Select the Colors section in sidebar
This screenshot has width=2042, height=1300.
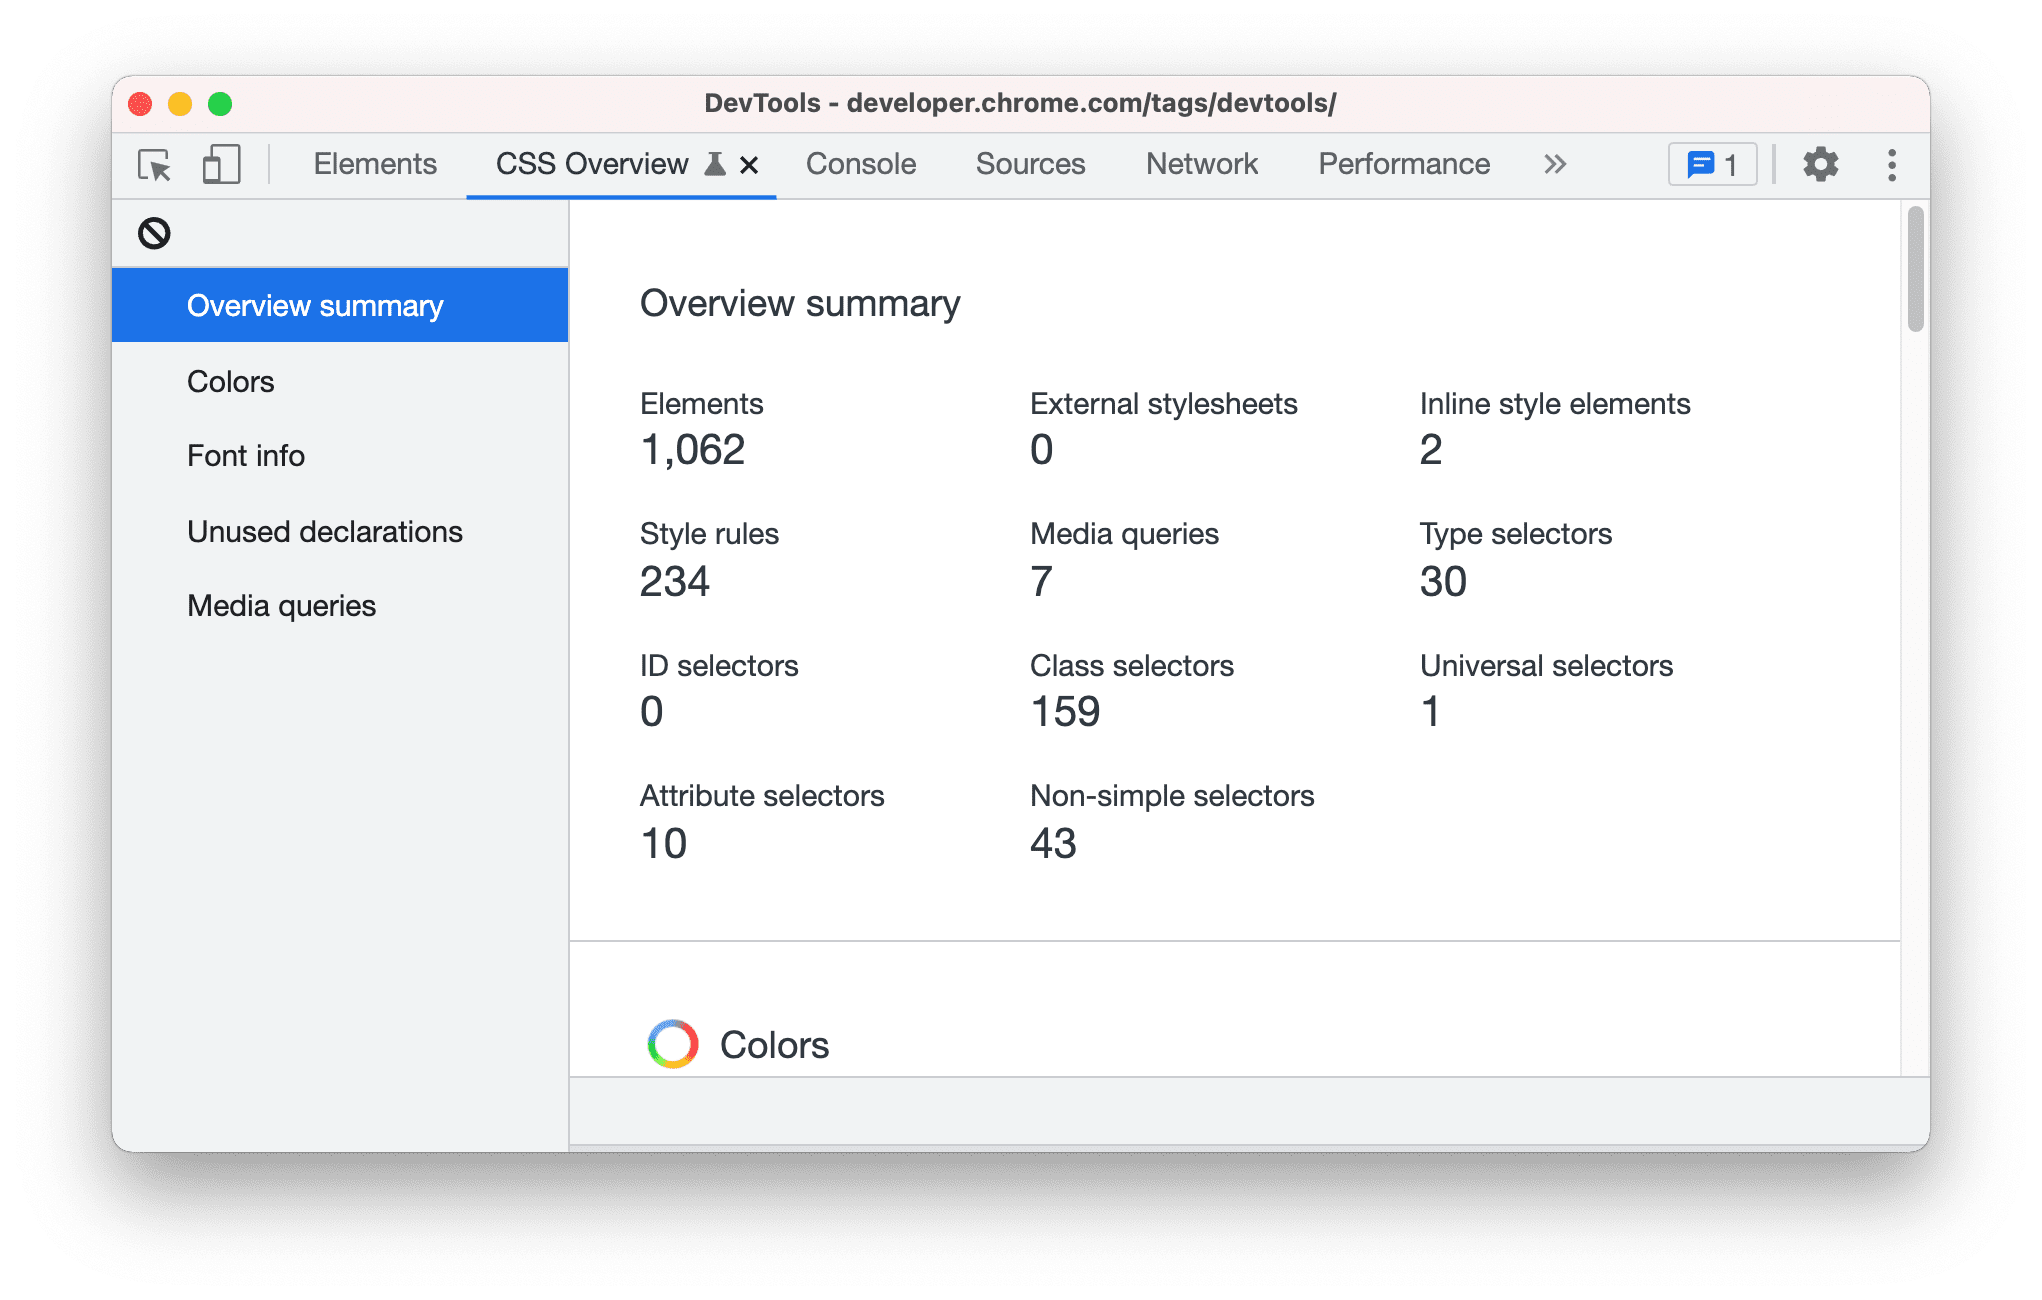[229, 381]
